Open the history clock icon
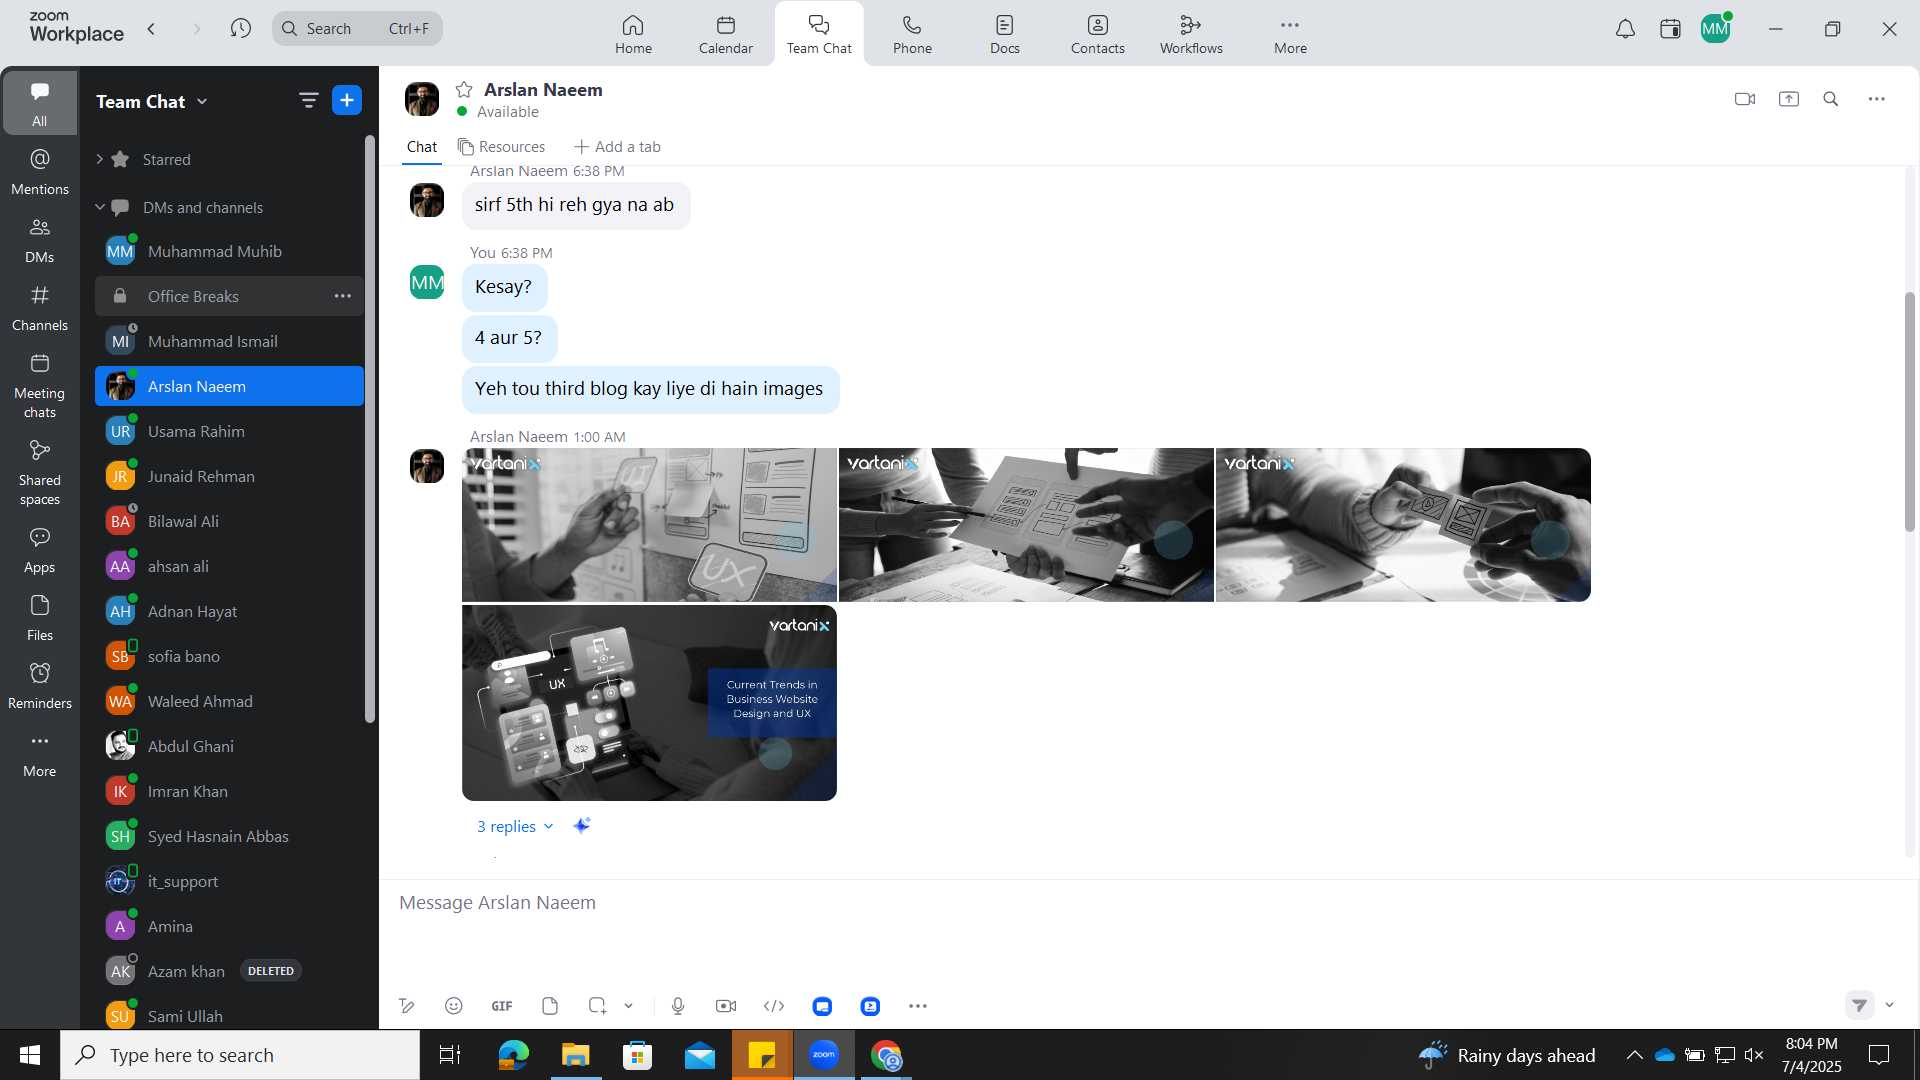 [x=240, y=29]
